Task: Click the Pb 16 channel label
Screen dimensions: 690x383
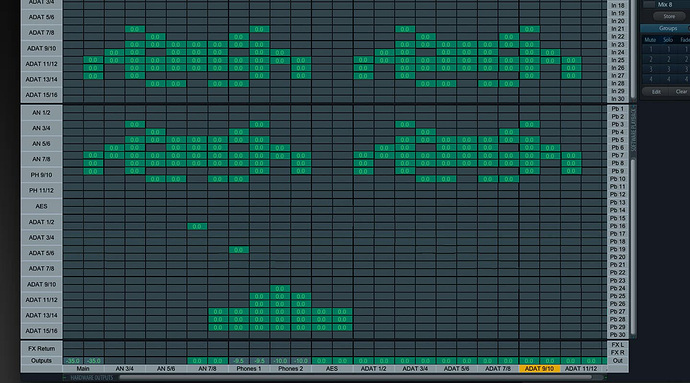Action: tap(617, 226)
